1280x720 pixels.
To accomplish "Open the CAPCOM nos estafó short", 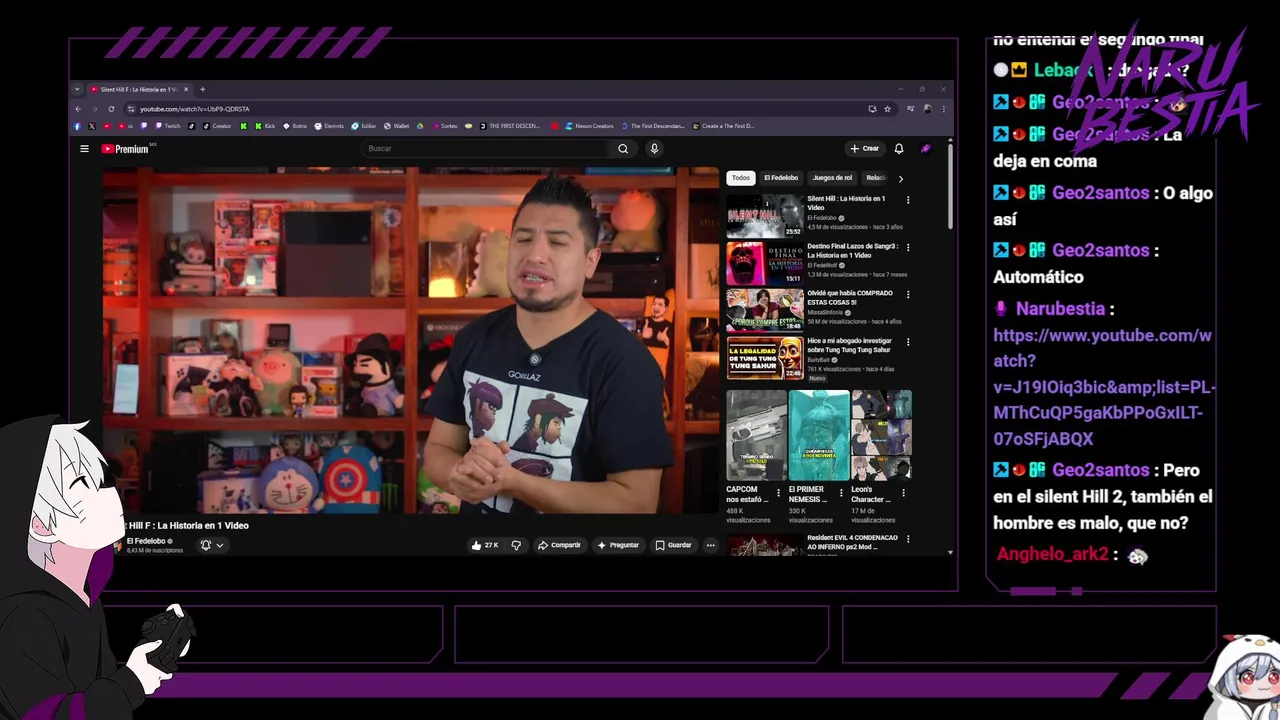I will pyautogui.click(x=756, y=435).
